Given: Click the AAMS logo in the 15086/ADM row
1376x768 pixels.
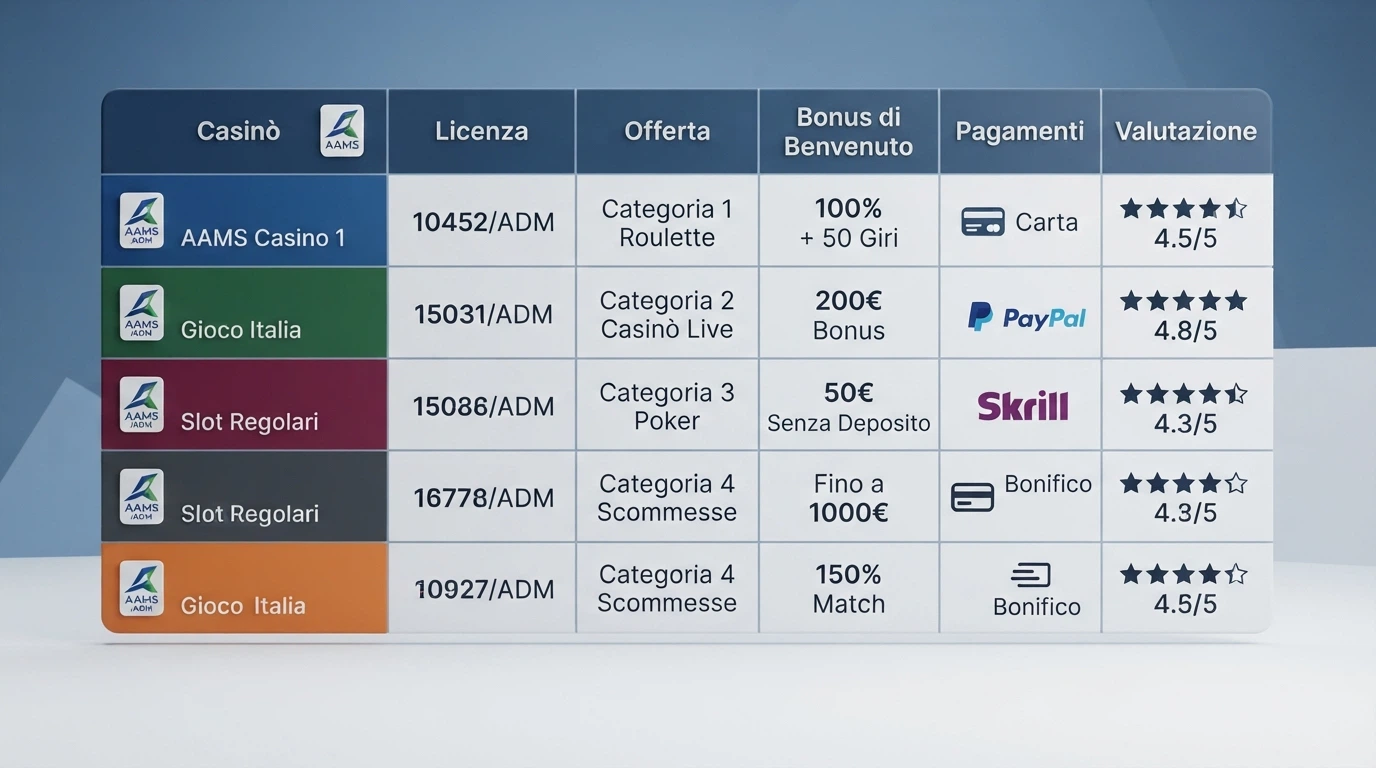Looking at the screenshot, I should [141, 405].
